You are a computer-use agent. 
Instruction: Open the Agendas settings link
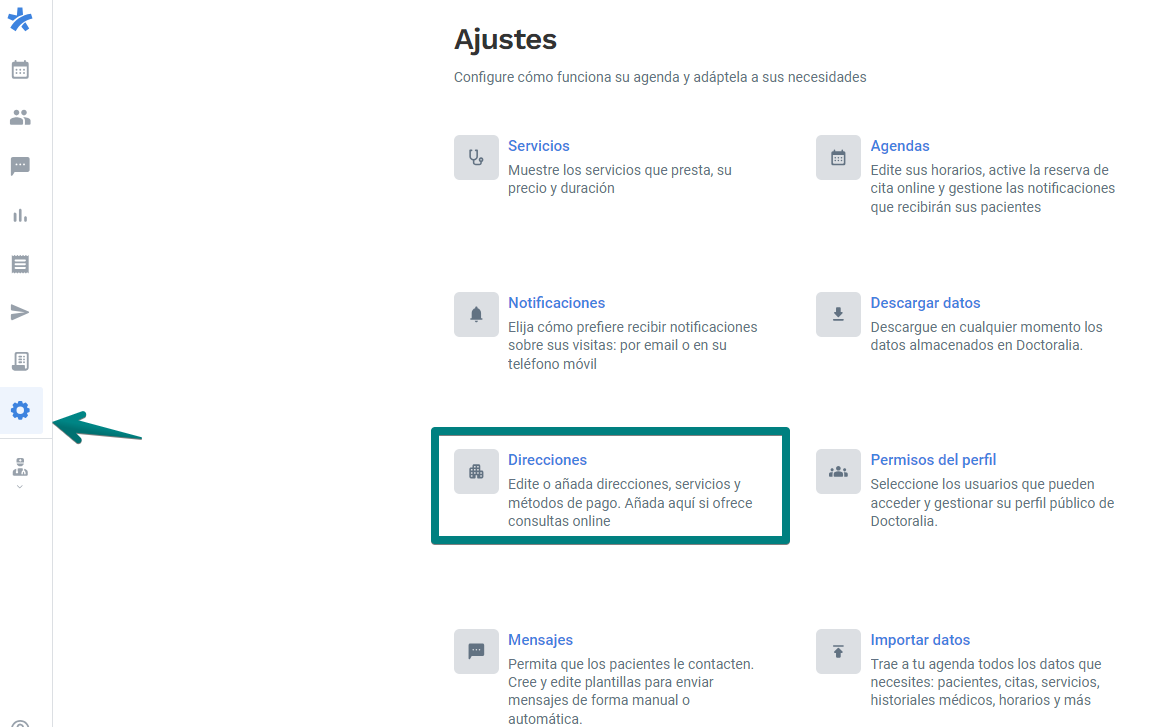pos(899,145)
